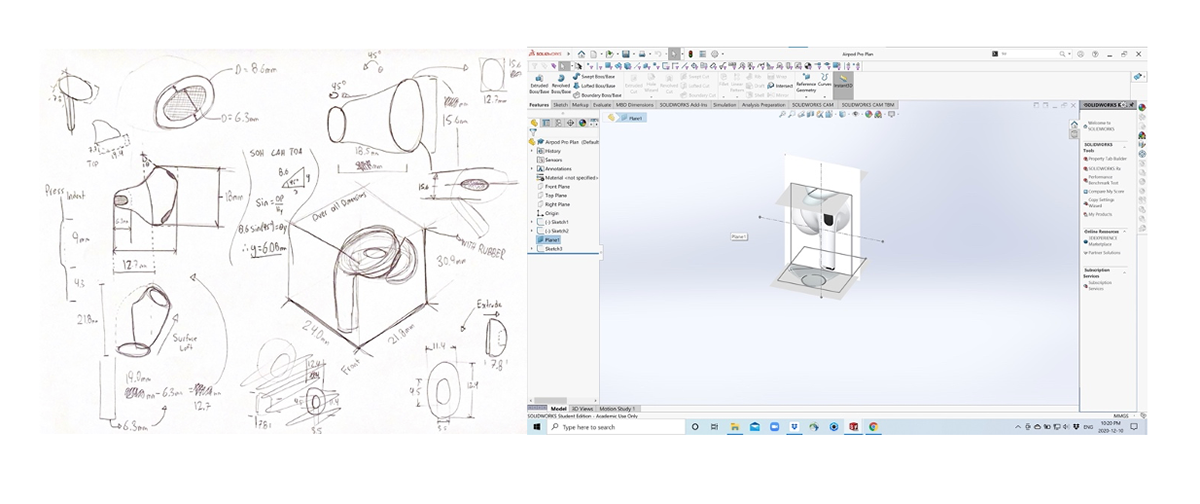Expand the Annotations folder
The height and width of the screenshot is (504, 1200).
532,169
